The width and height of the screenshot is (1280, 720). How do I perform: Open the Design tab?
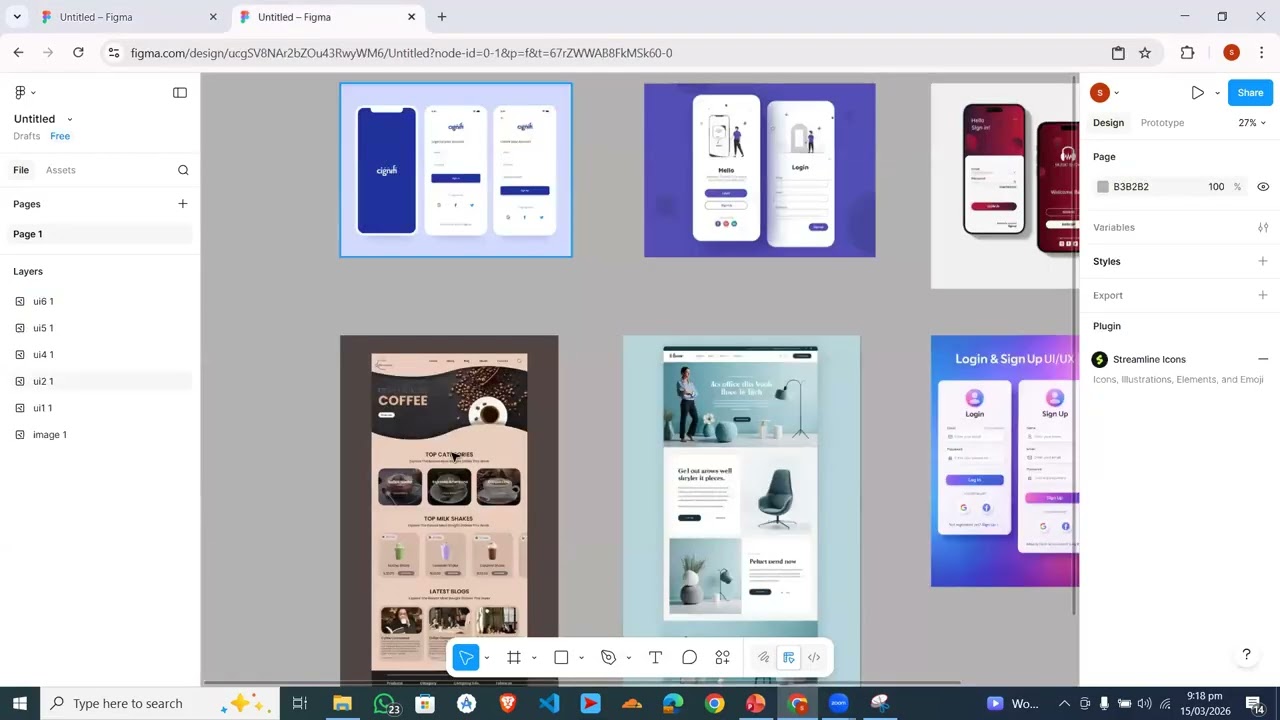point(1108,123)
